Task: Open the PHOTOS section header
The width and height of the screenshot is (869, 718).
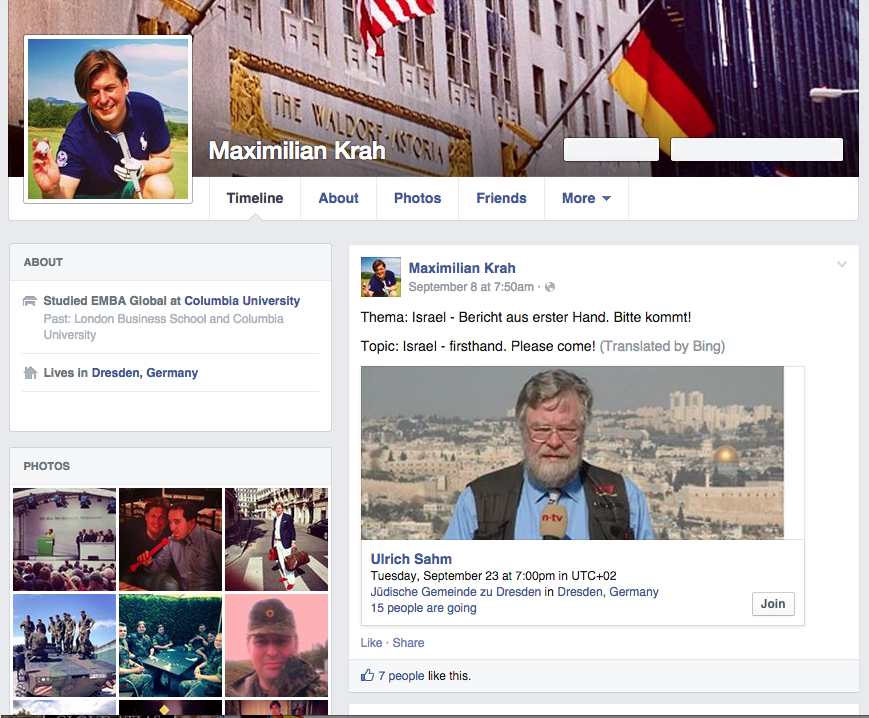Action: pos(47,466)
